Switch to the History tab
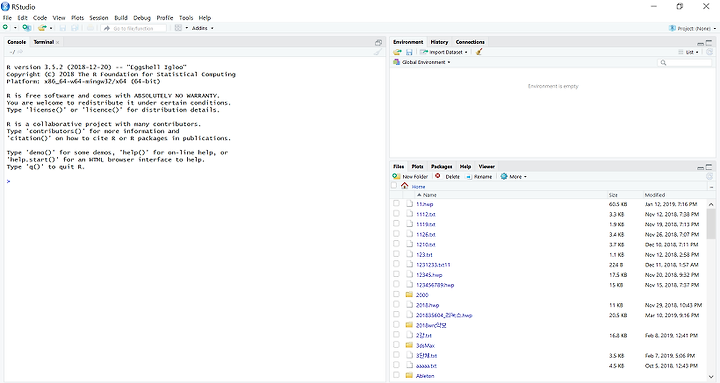Screen dimensions: 720x383 (x=439, y=42)
